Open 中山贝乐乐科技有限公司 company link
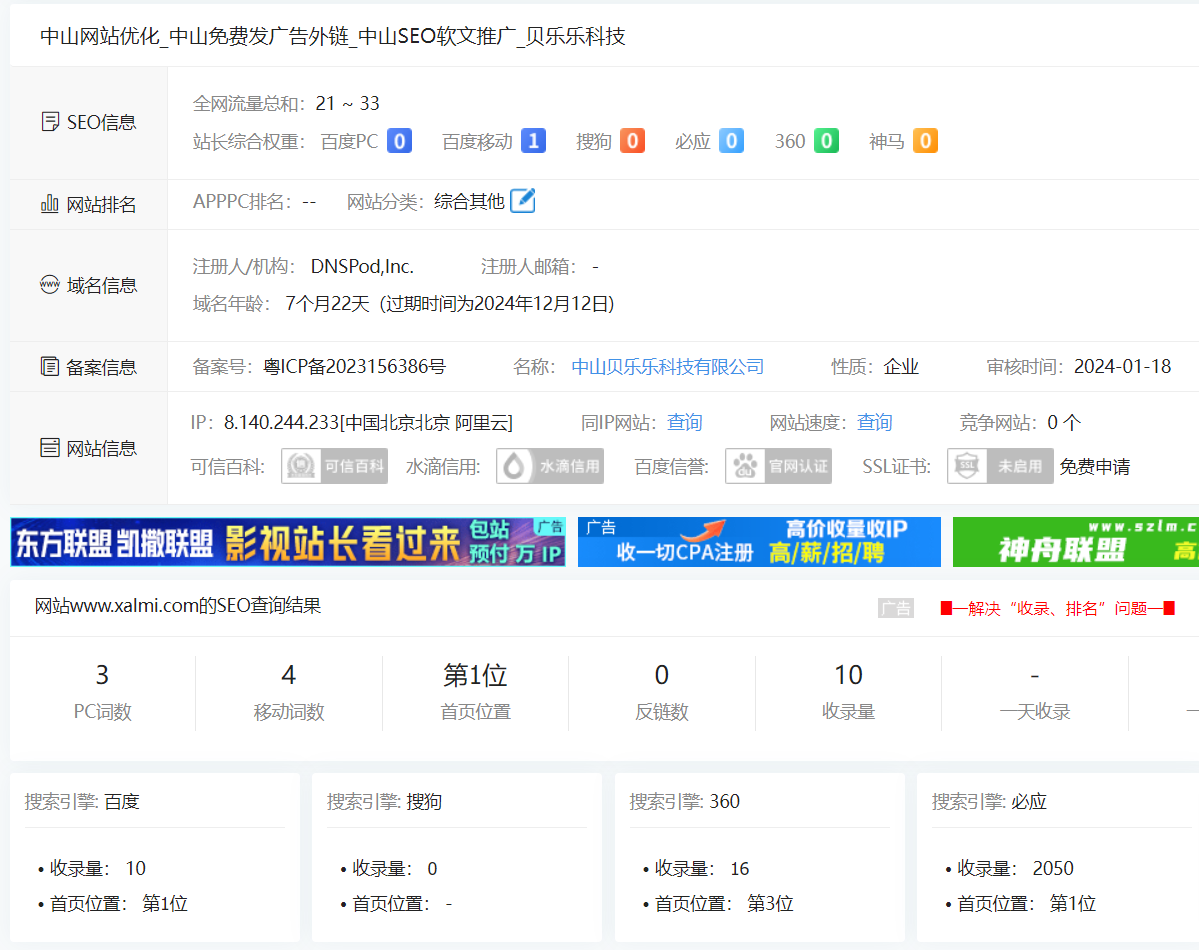1199x950 pixels. [x=668, y=367]
